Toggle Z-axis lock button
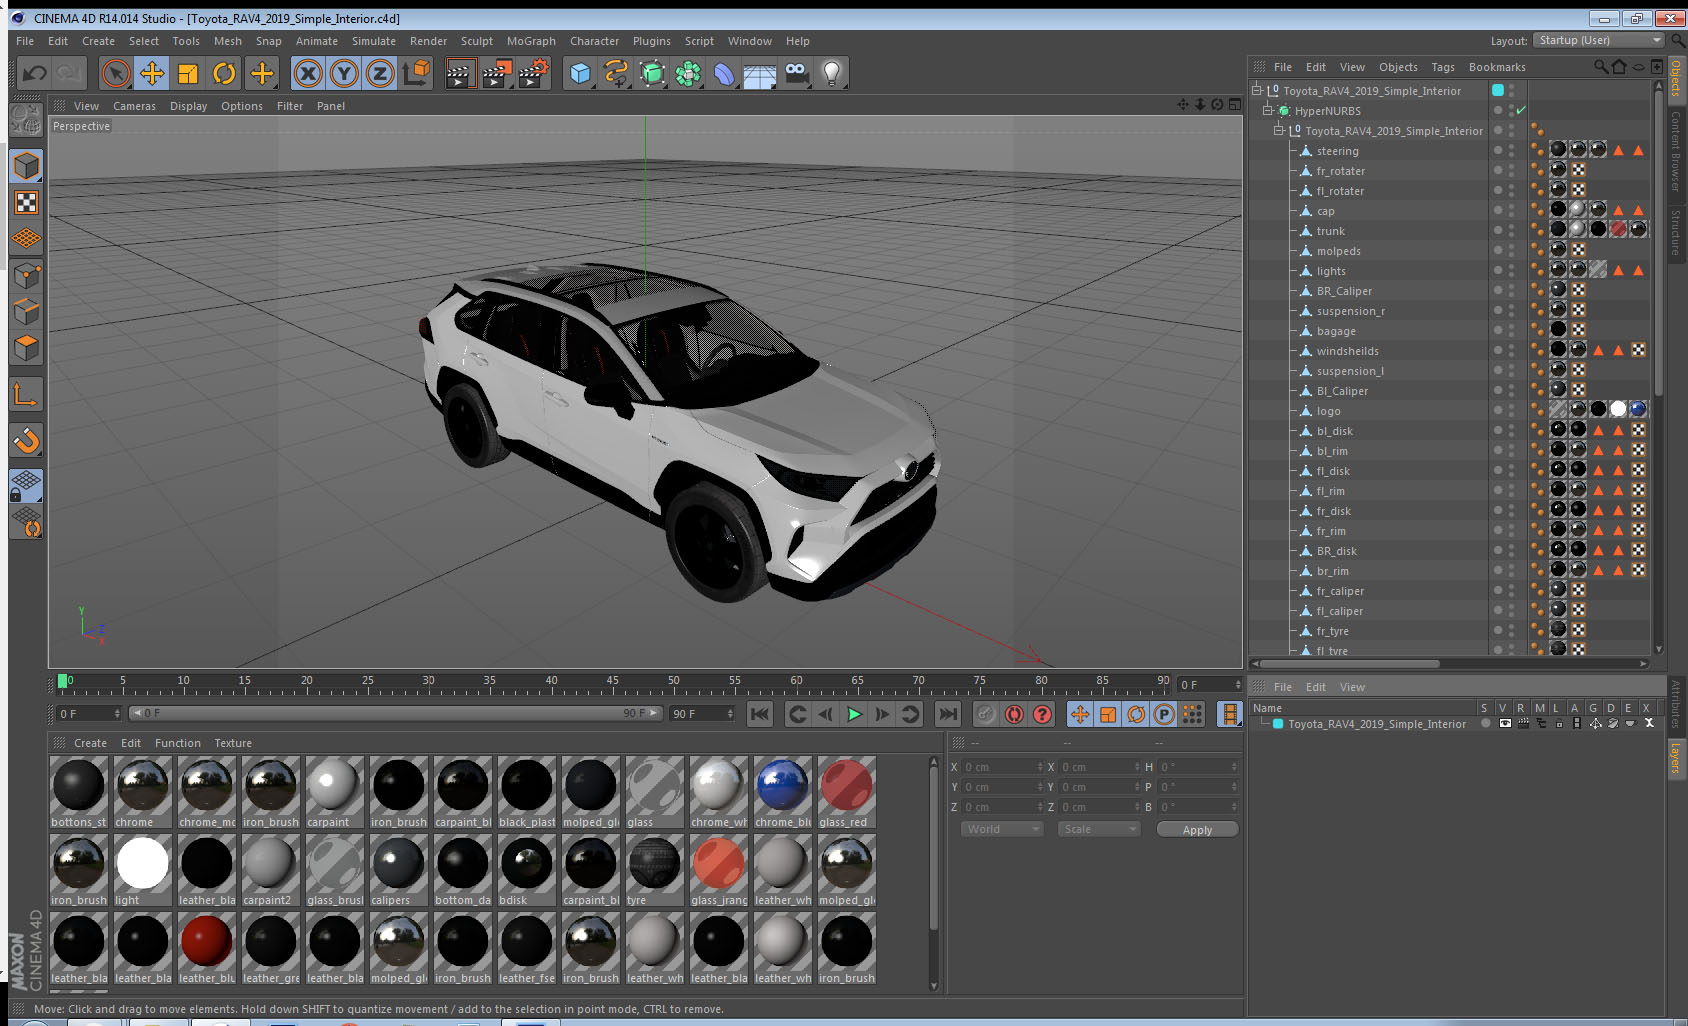1688x1026 pixels. point(380,73)
